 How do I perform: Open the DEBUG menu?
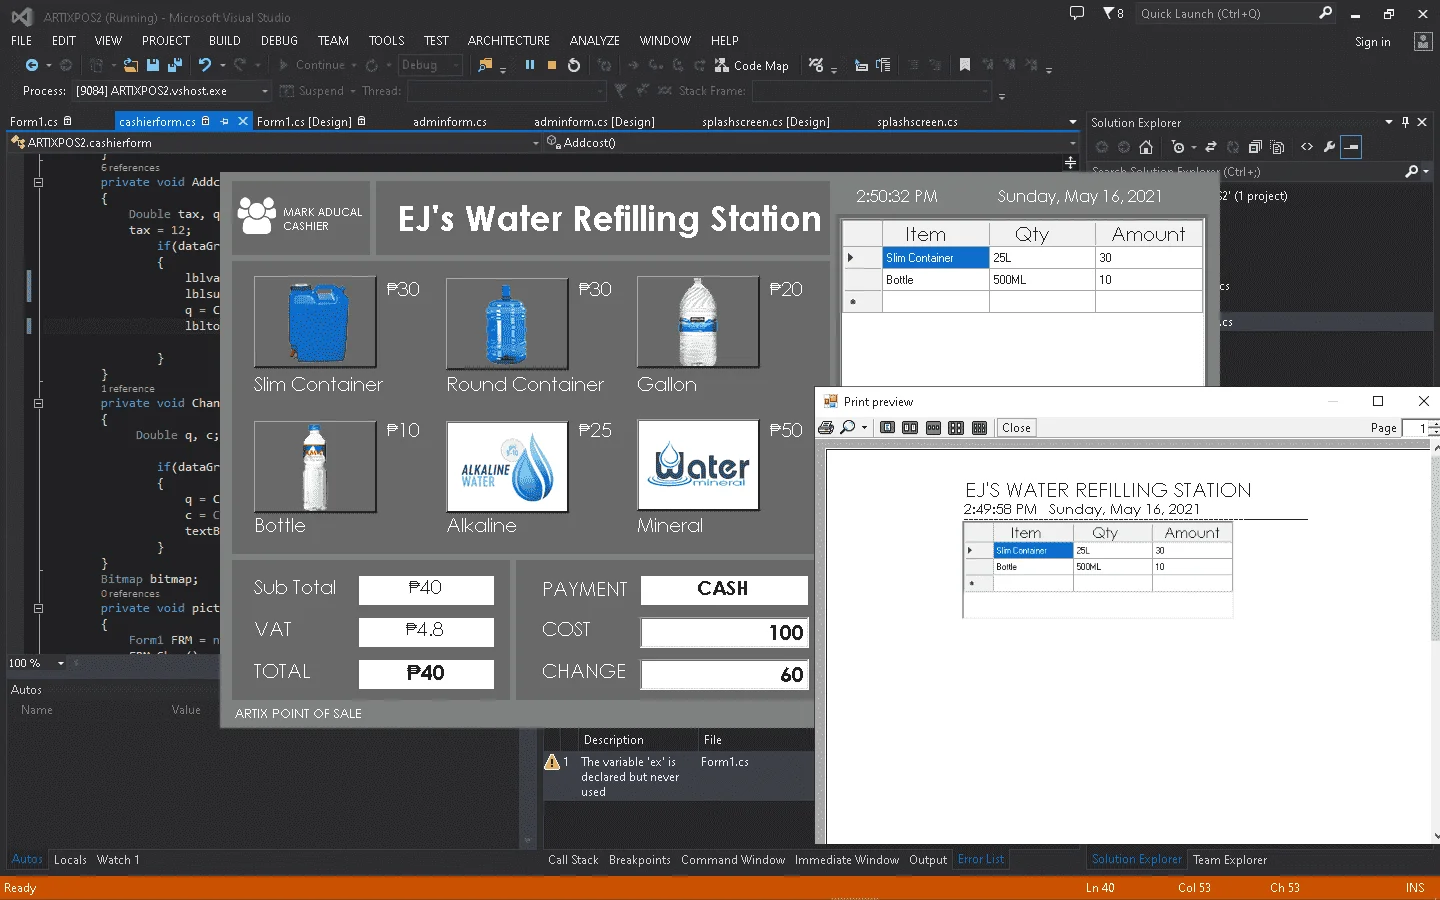[x=279, y=41]
